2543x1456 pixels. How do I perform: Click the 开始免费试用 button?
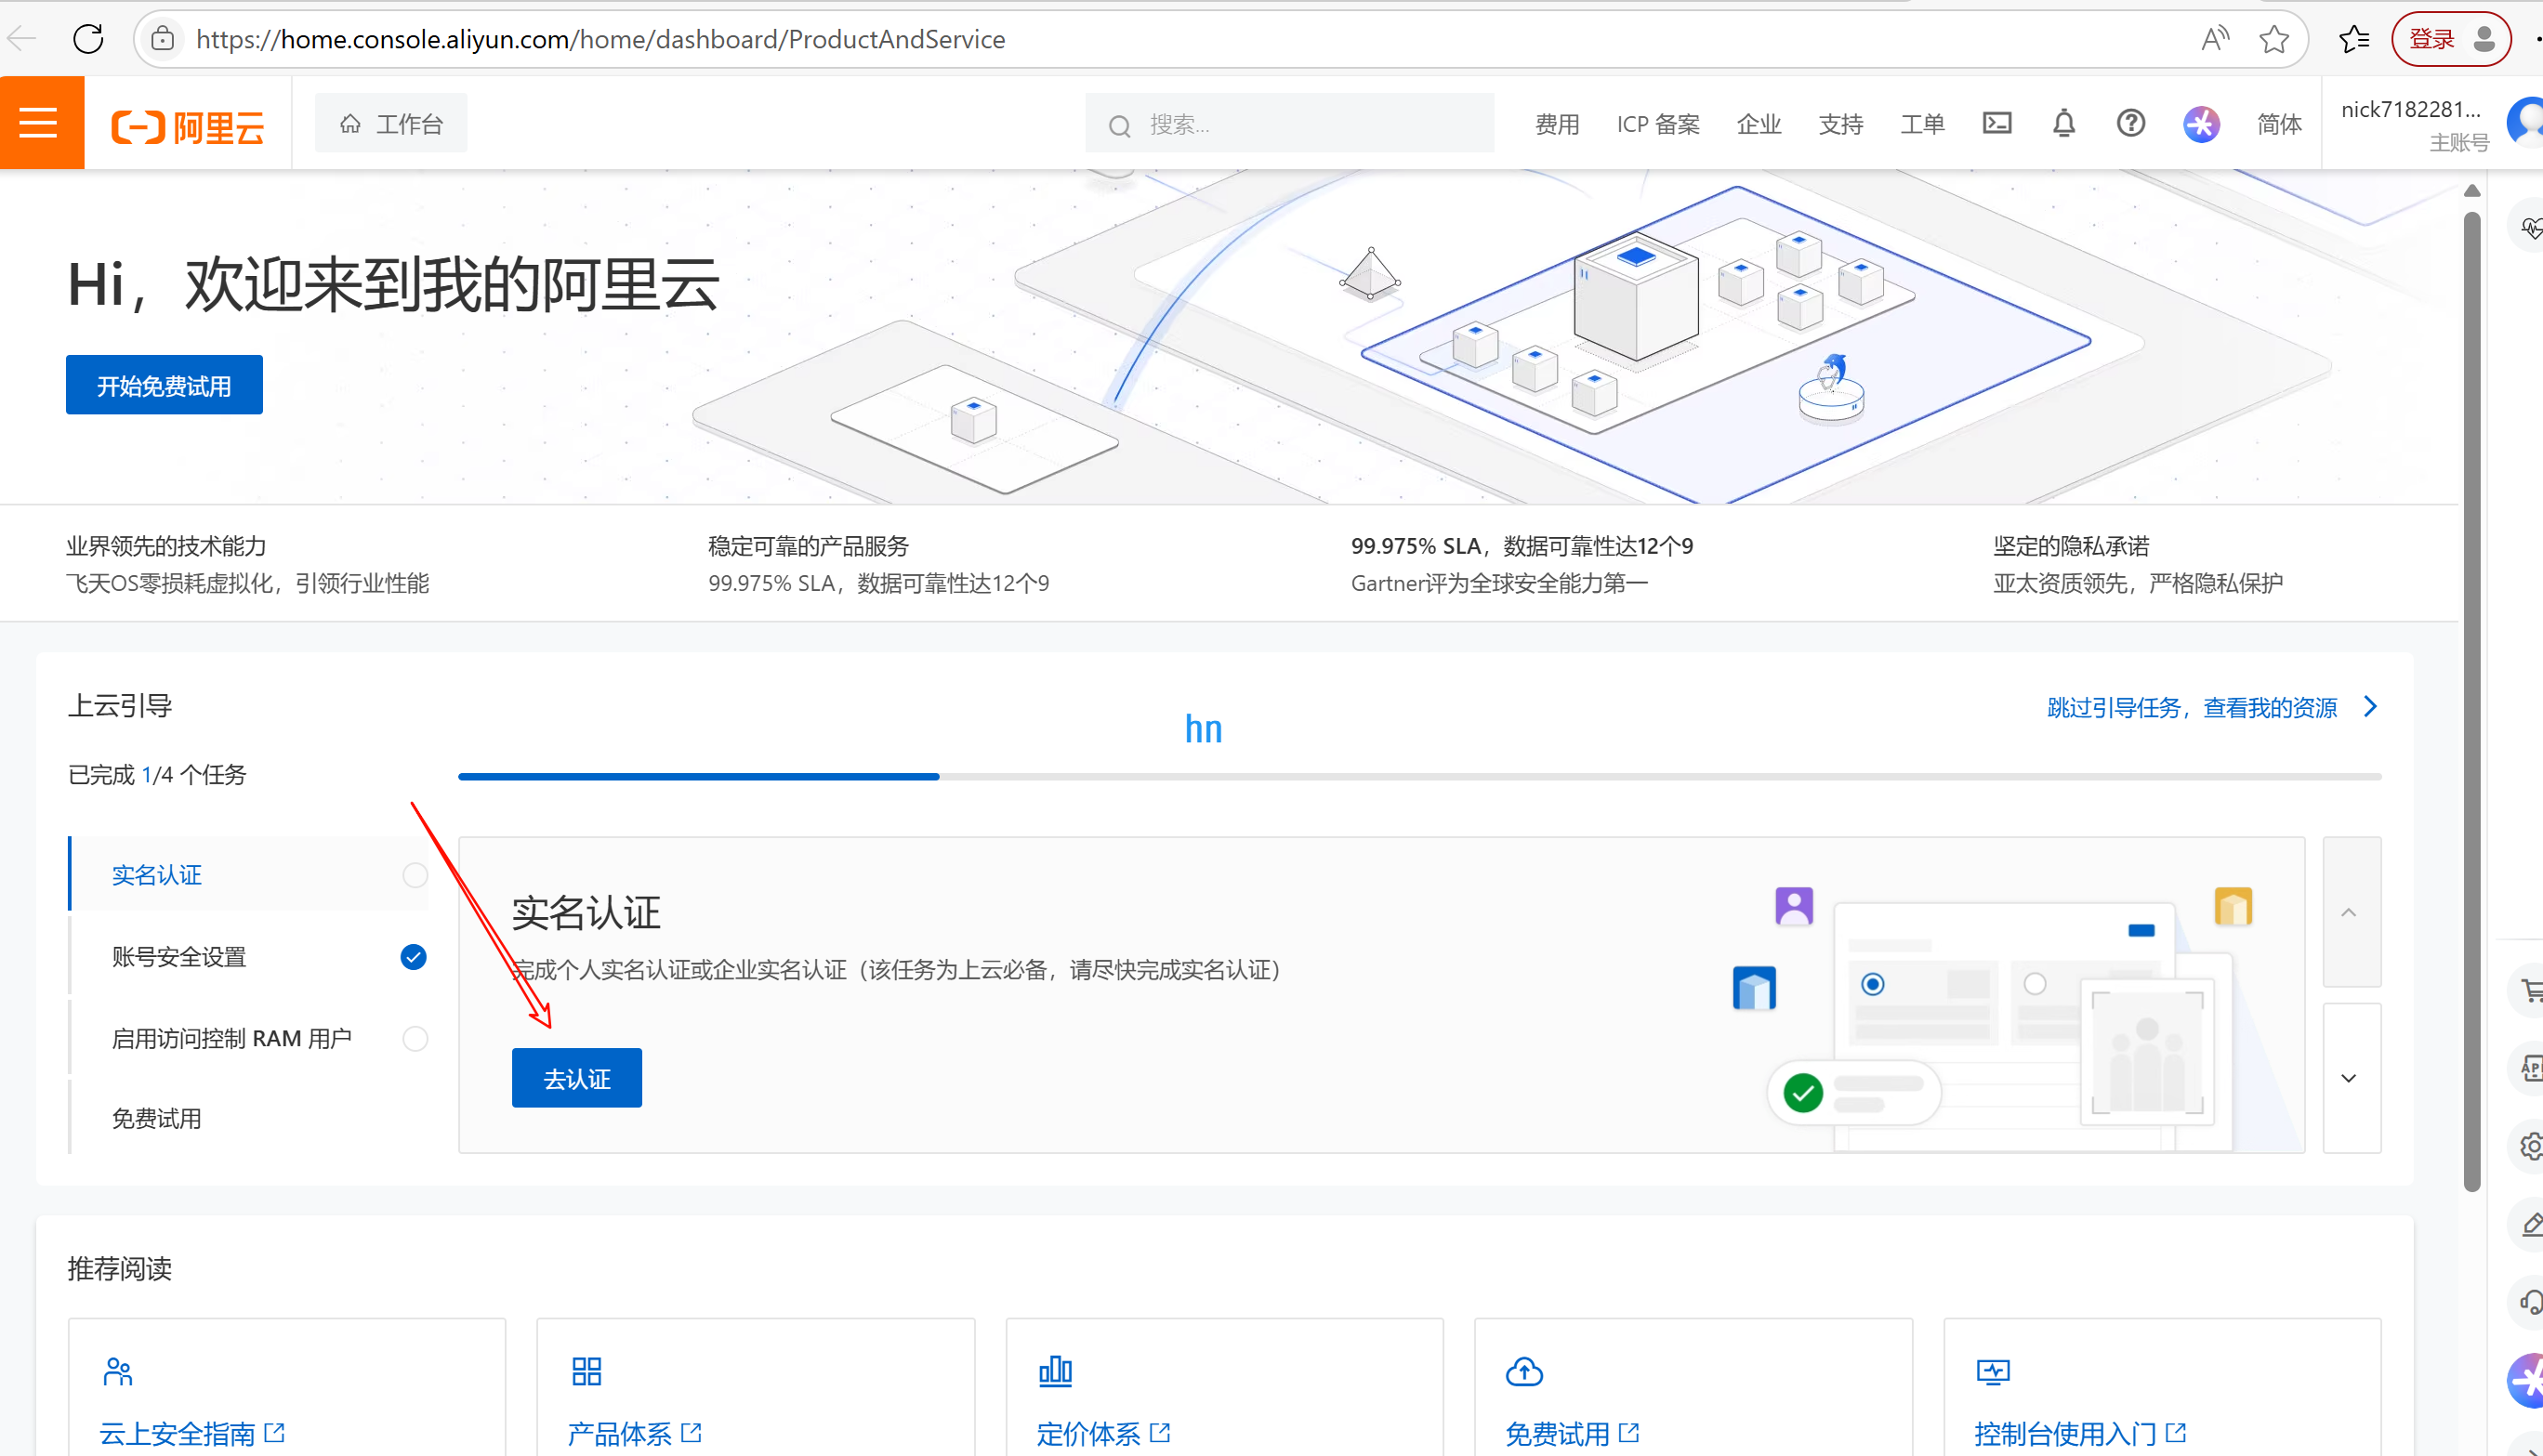click(x=164, y=385)
